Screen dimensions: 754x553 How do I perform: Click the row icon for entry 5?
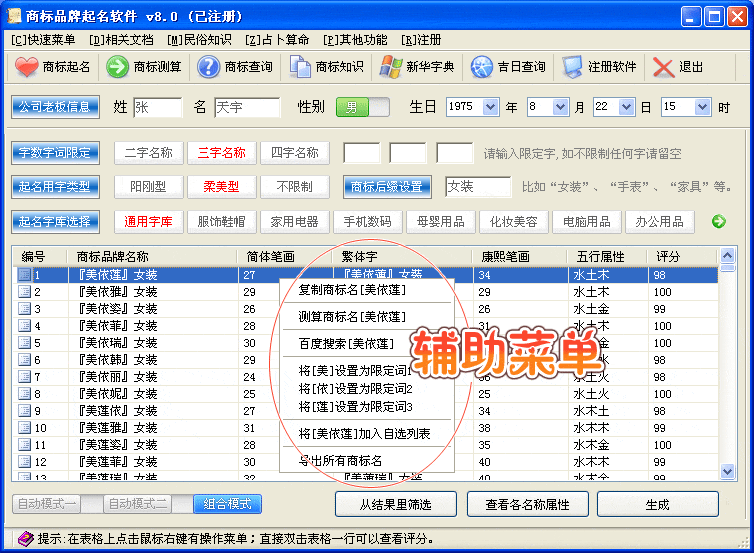(25, 342)
